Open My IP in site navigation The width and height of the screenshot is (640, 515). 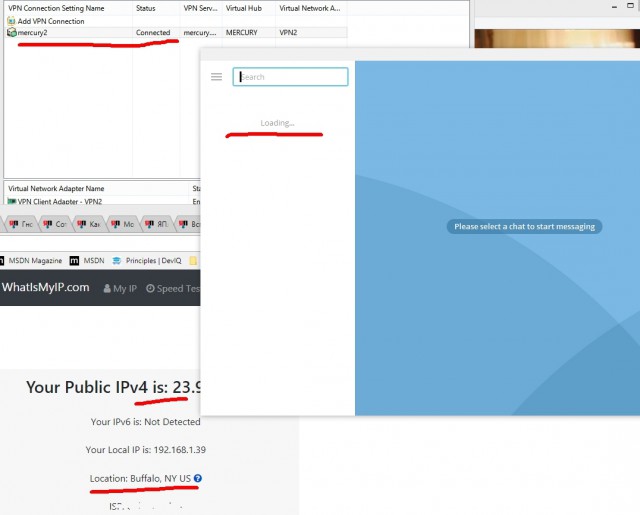(120, 288)
